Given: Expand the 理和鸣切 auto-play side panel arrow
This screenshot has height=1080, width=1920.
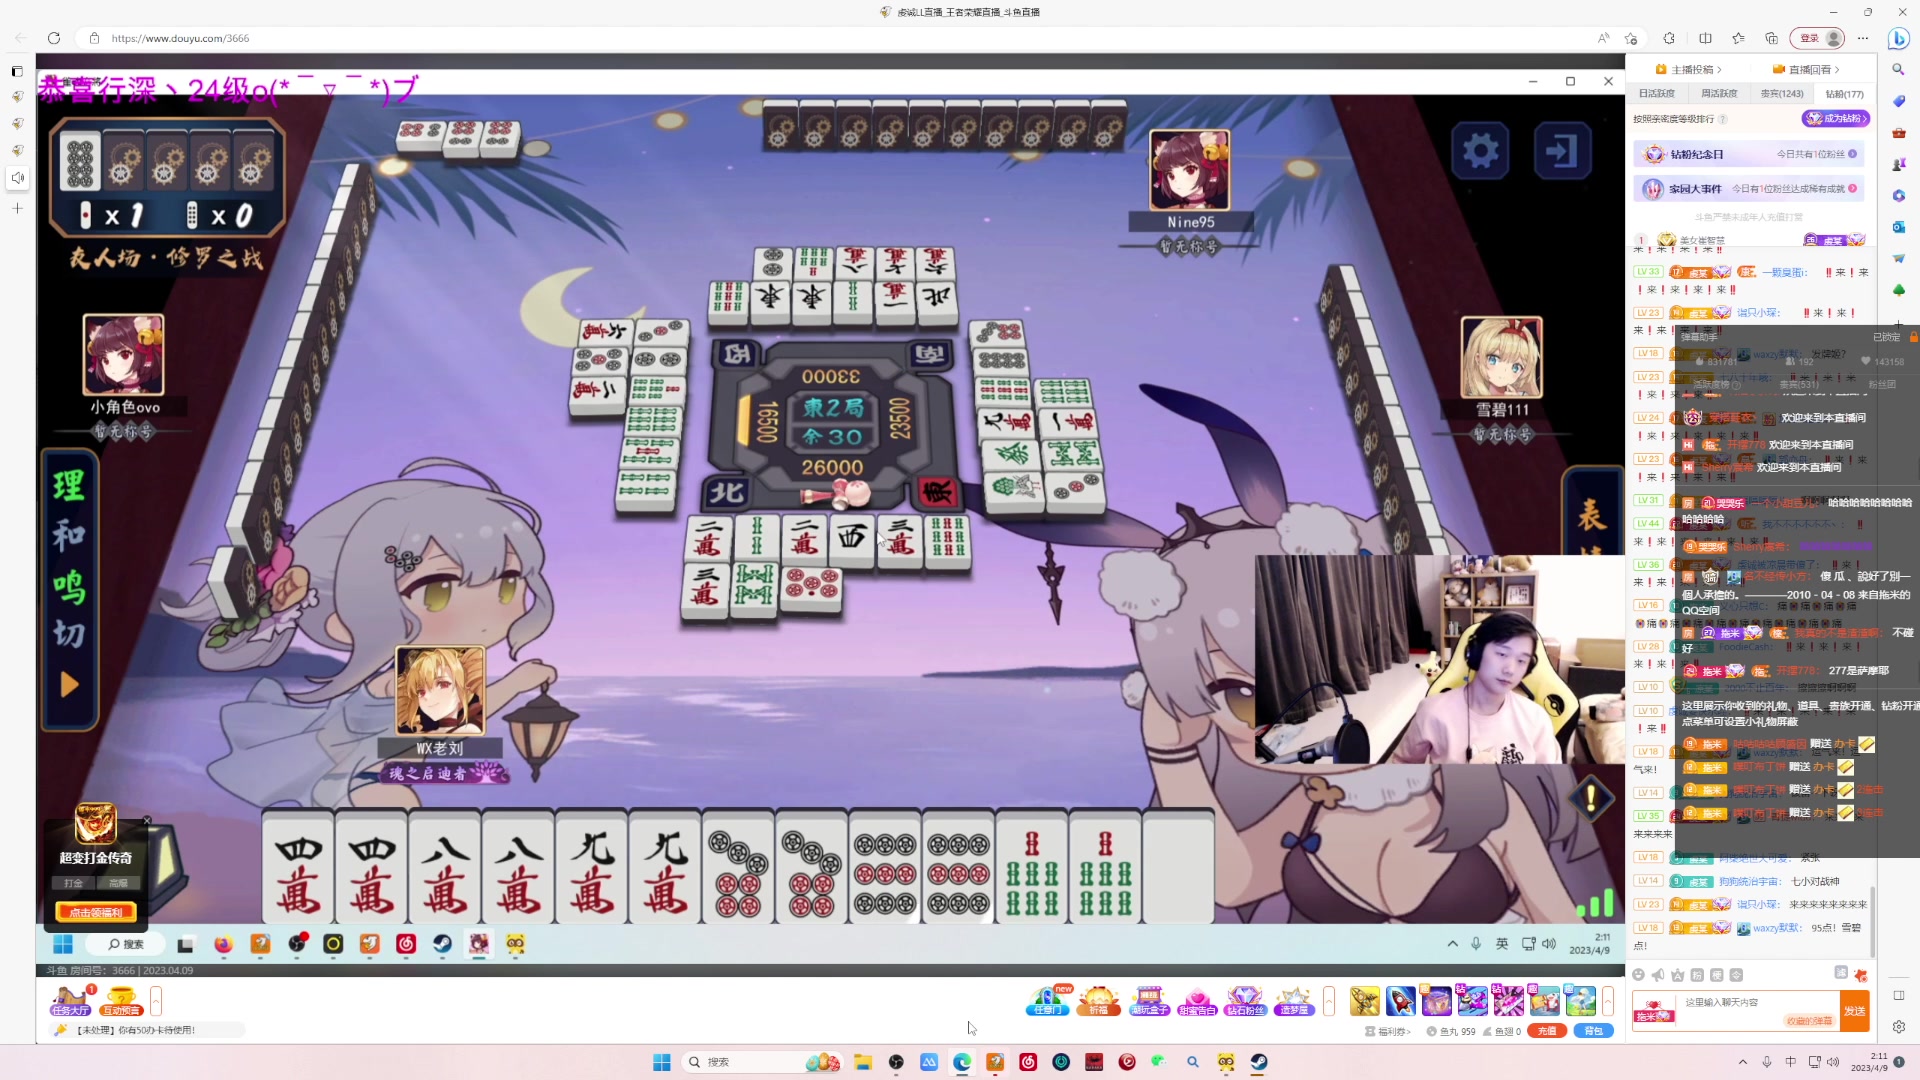Looking at the screenshot, I should 69,685.
